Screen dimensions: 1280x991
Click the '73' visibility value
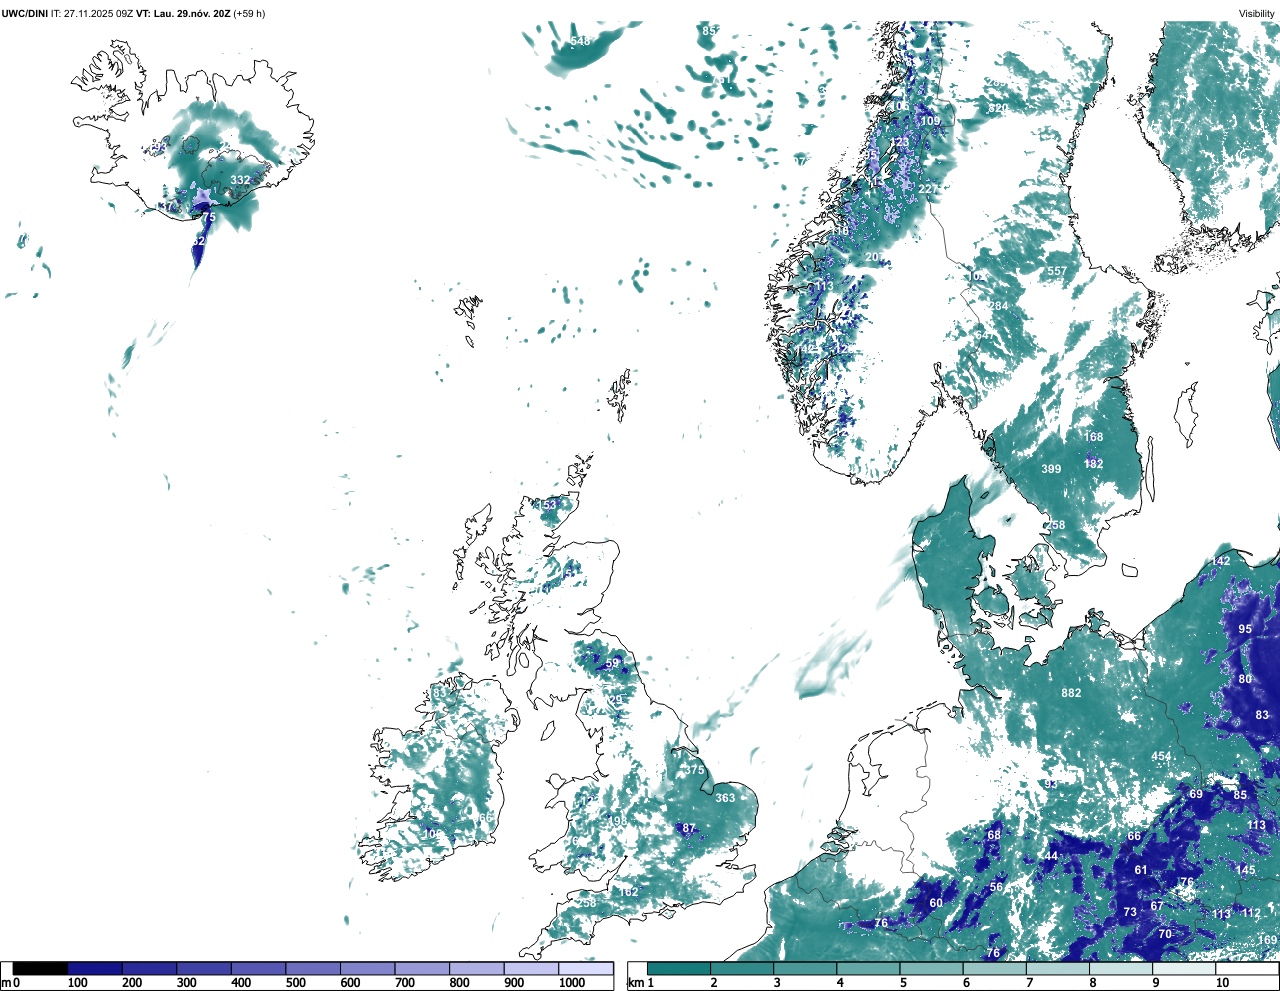click(1130, 912)
